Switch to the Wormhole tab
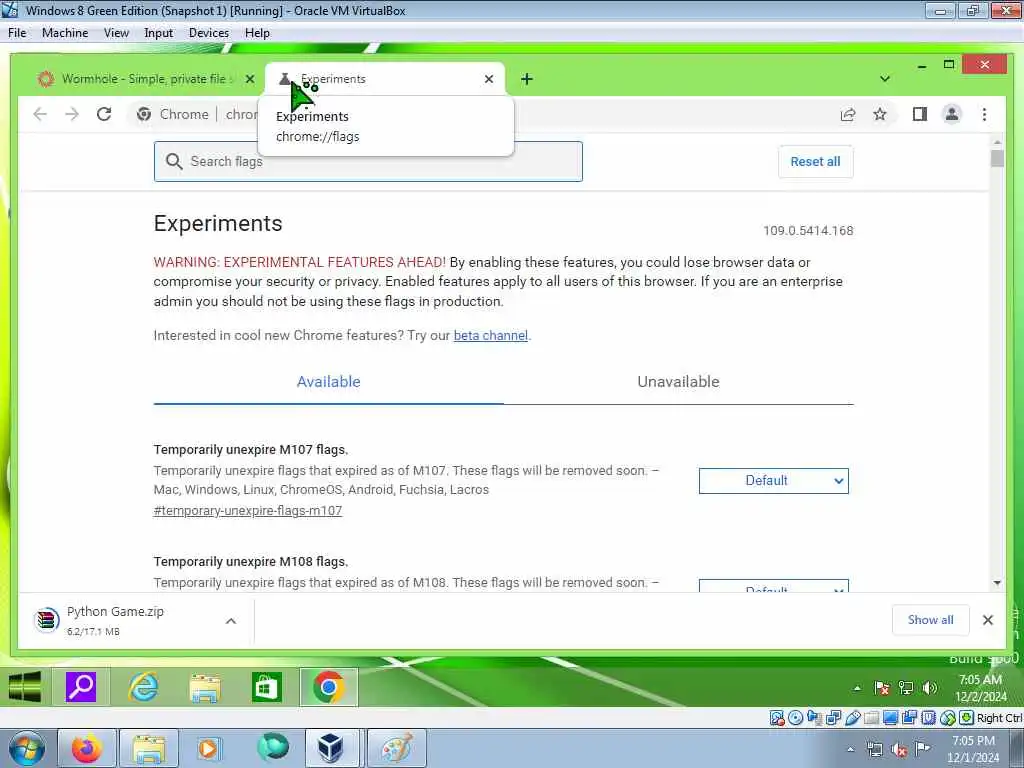 tap(143, 79)
